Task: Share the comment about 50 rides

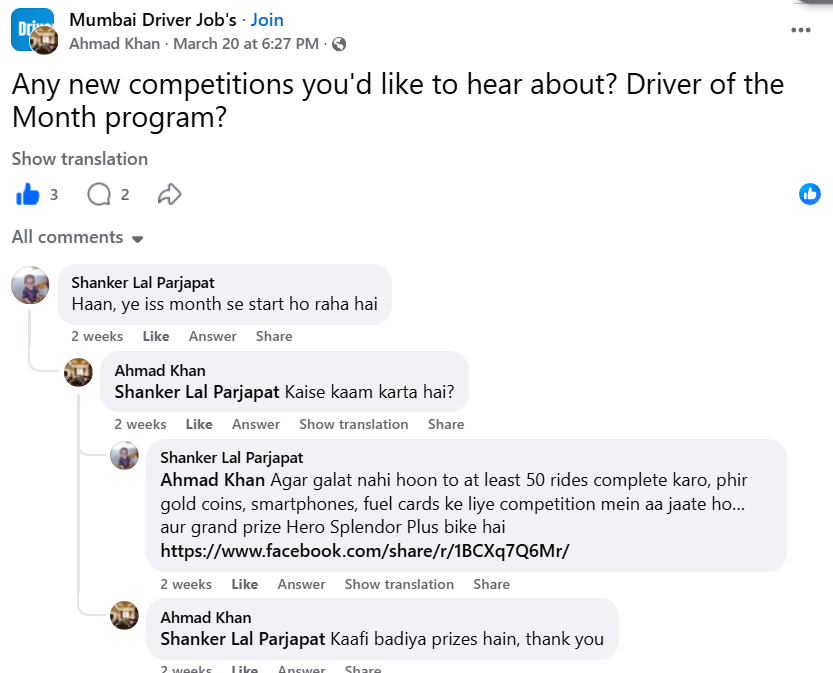Action: click(492, 584)
